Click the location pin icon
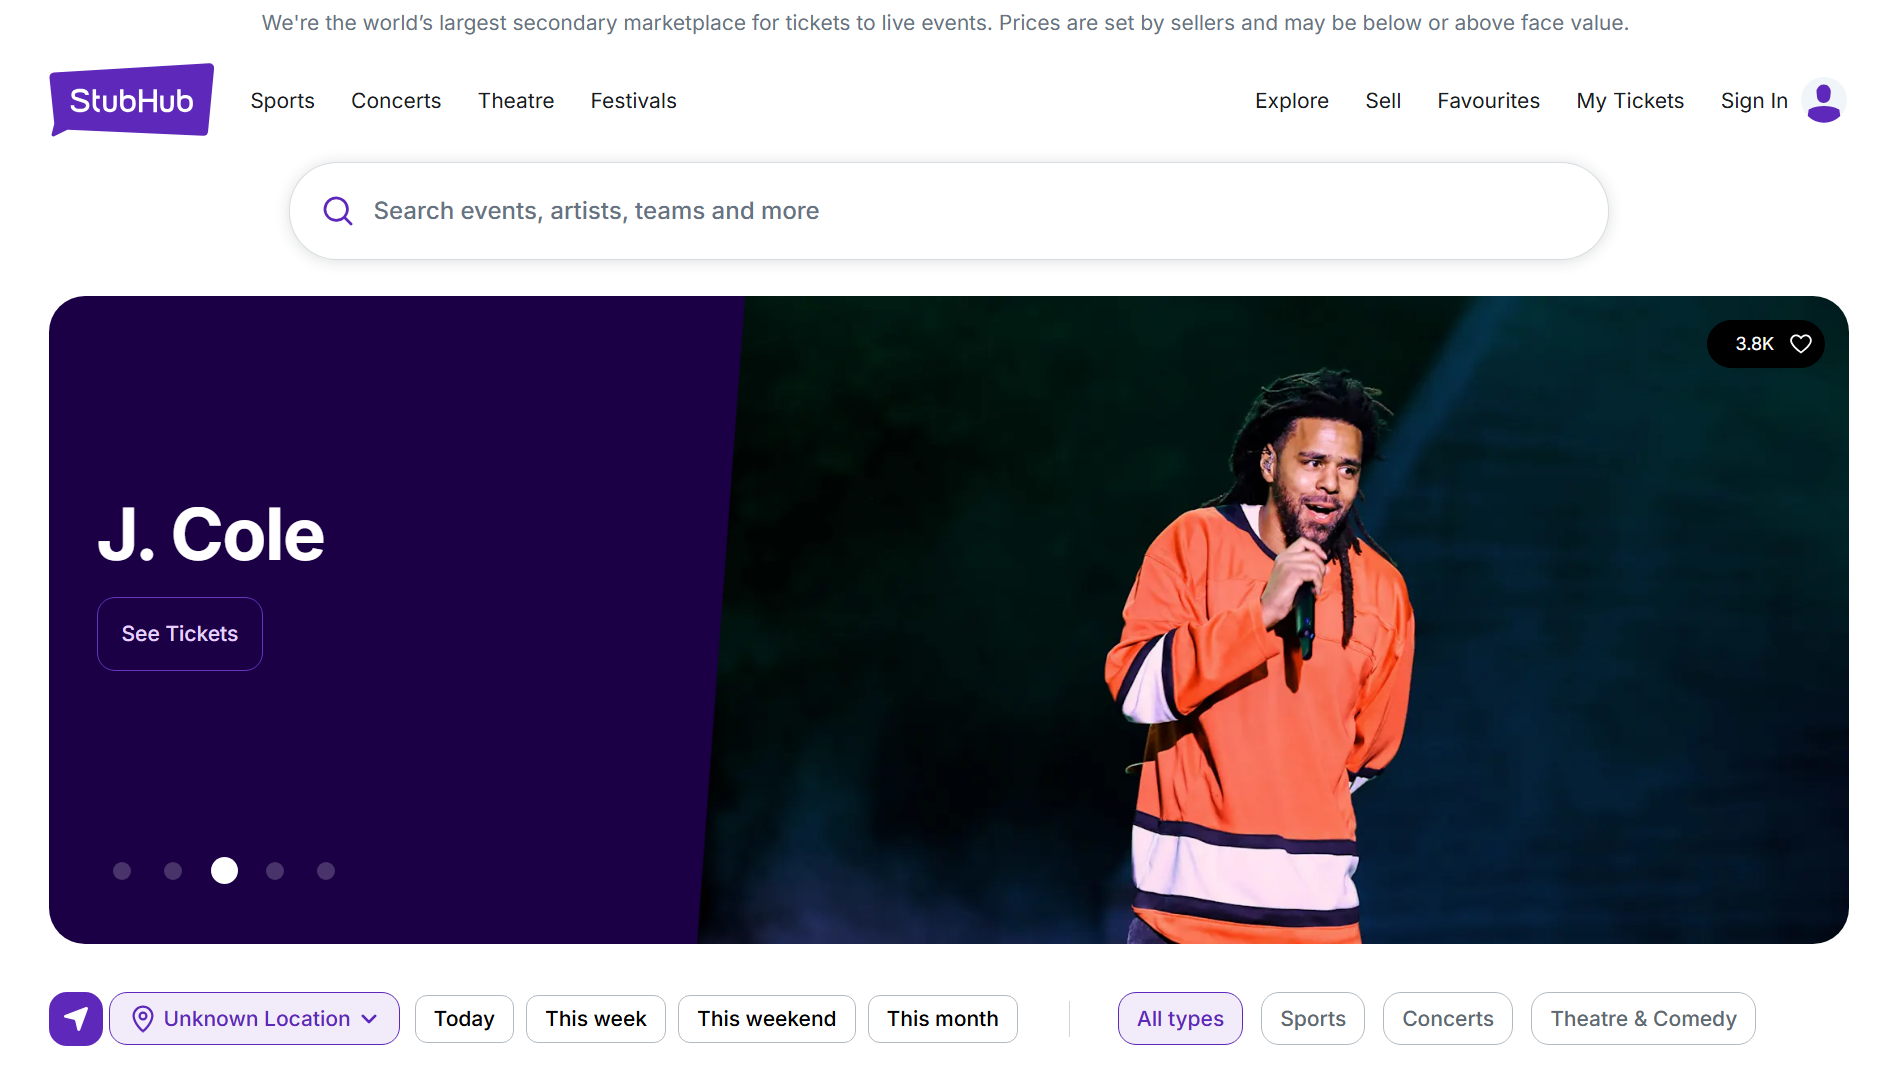The width and height of the screenshot is (1895, 1080). tap(144, 1018)
